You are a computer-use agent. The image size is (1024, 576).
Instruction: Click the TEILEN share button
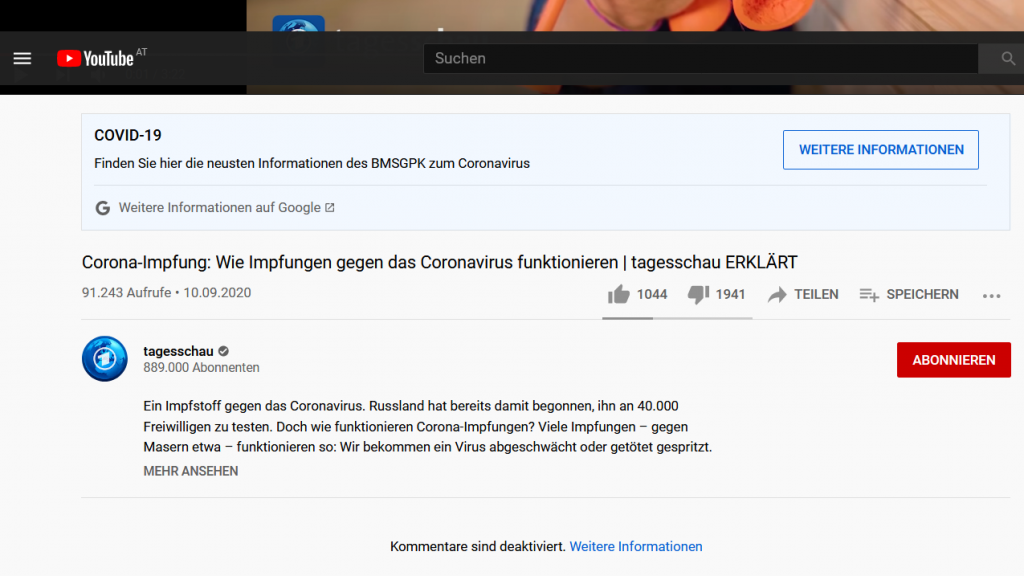803,295
